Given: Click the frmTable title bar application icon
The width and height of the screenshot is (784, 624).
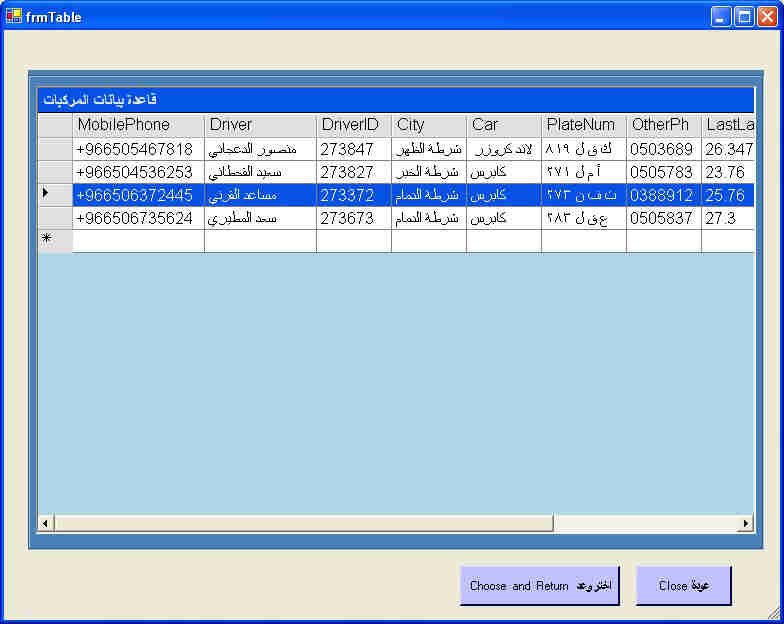Looking at the screenshot, I should coord(14,16).
